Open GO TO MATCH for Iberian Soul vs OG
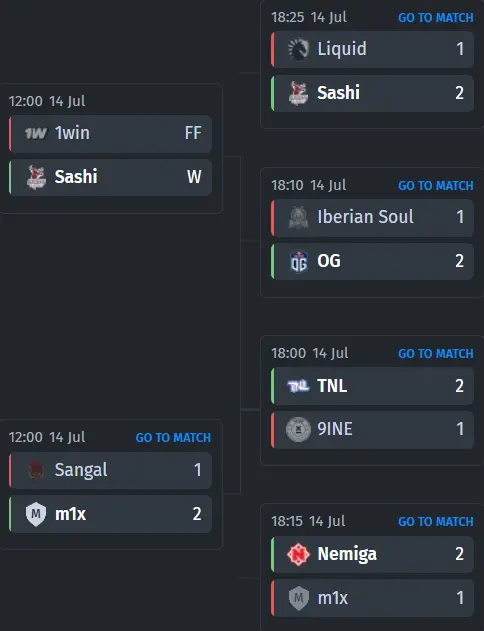The width and height of the screenshot is (484, 631). click(436, 186)
